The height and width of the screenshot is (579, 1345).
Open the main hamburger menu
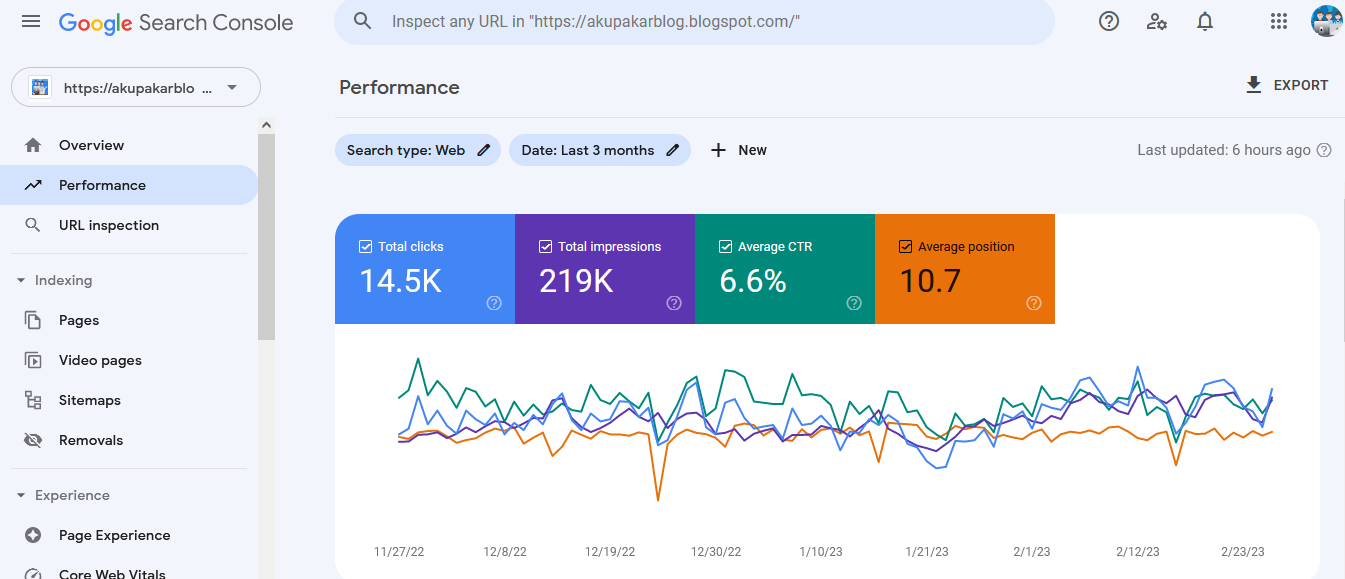[31, 21]
